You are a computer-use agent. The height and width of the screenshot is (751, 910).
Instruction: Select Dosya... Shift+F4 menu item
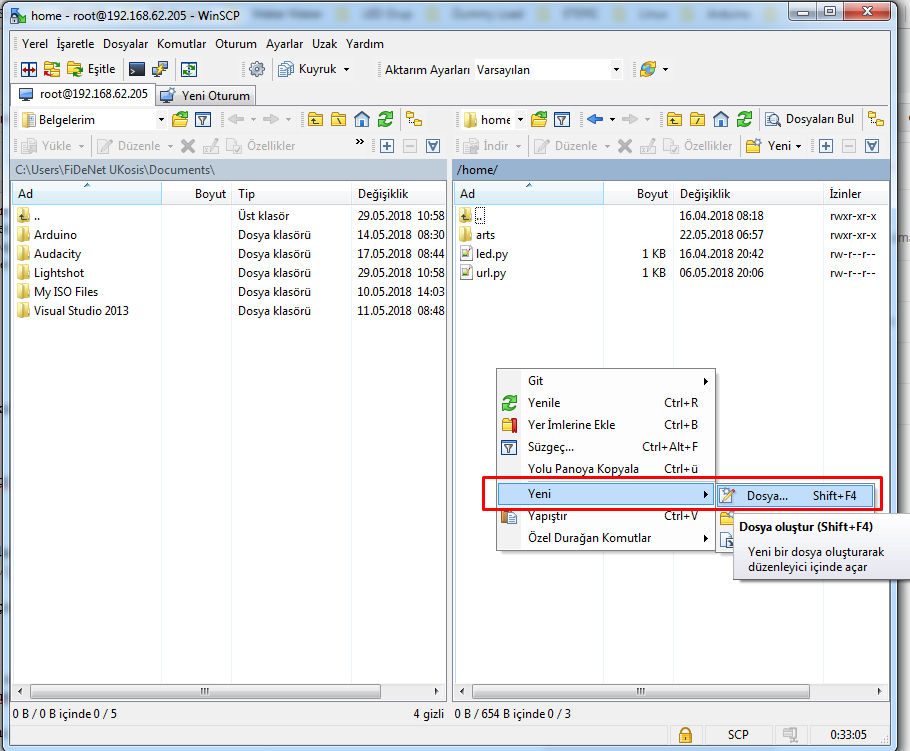click(x=795, y=496)
